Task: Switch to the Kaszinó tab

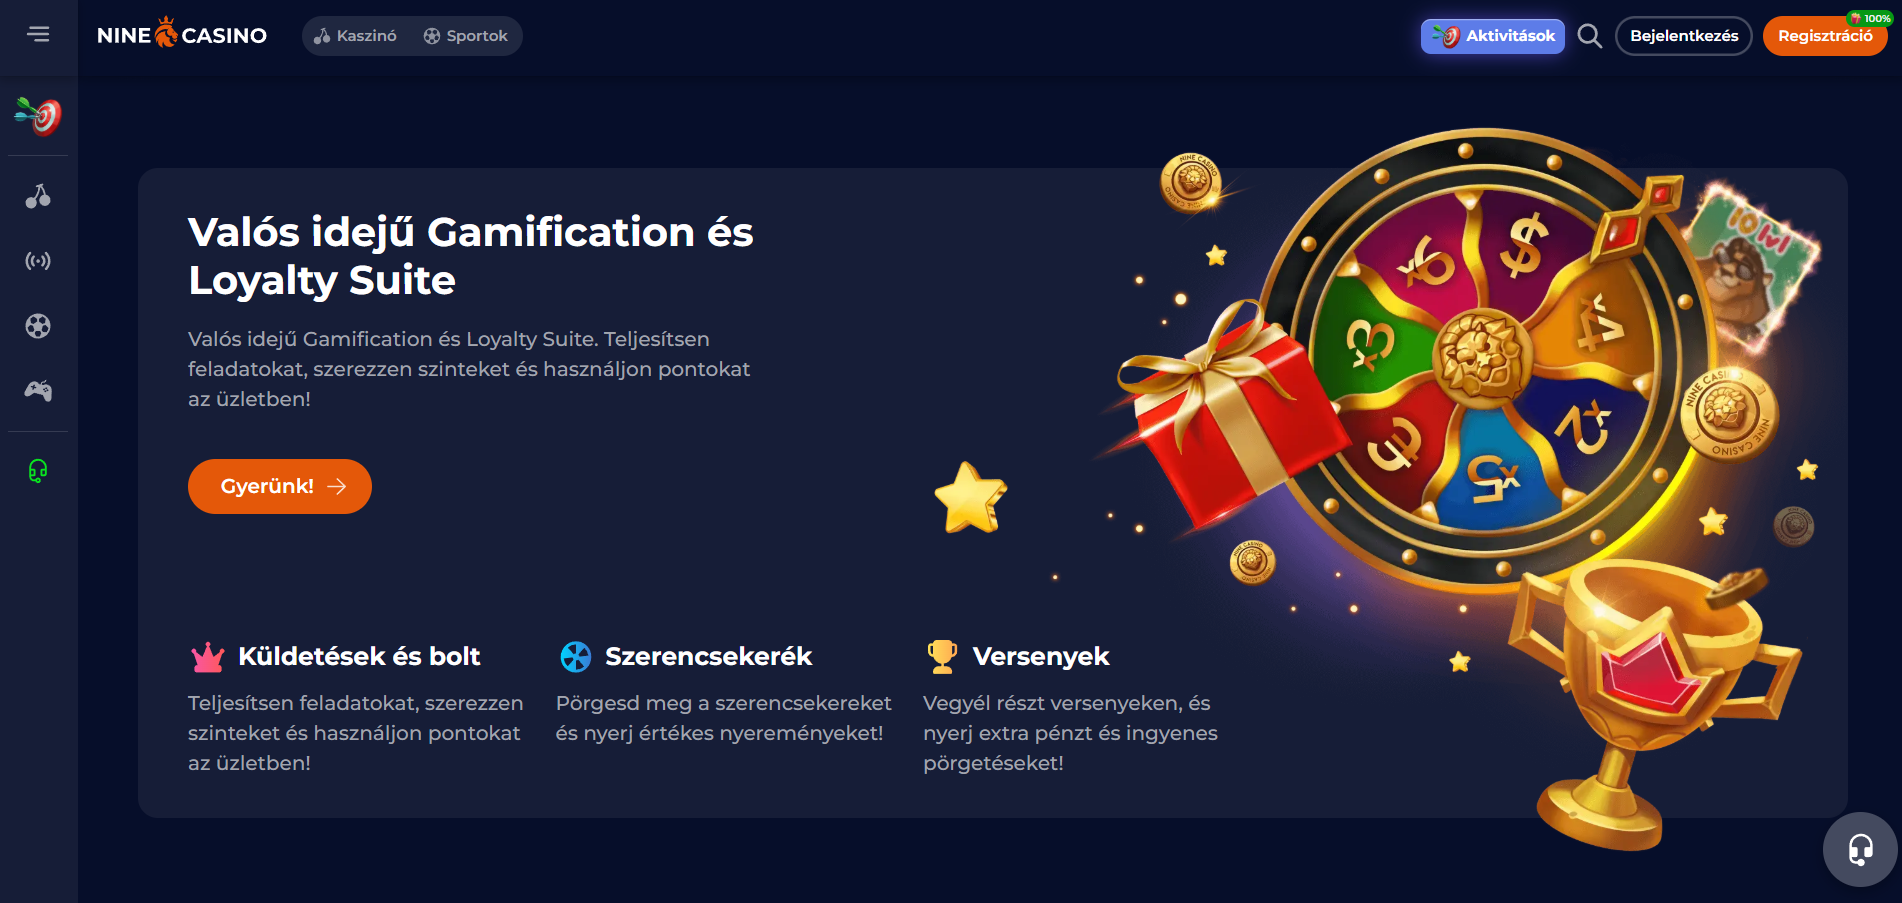Action: tap(355, 36)
